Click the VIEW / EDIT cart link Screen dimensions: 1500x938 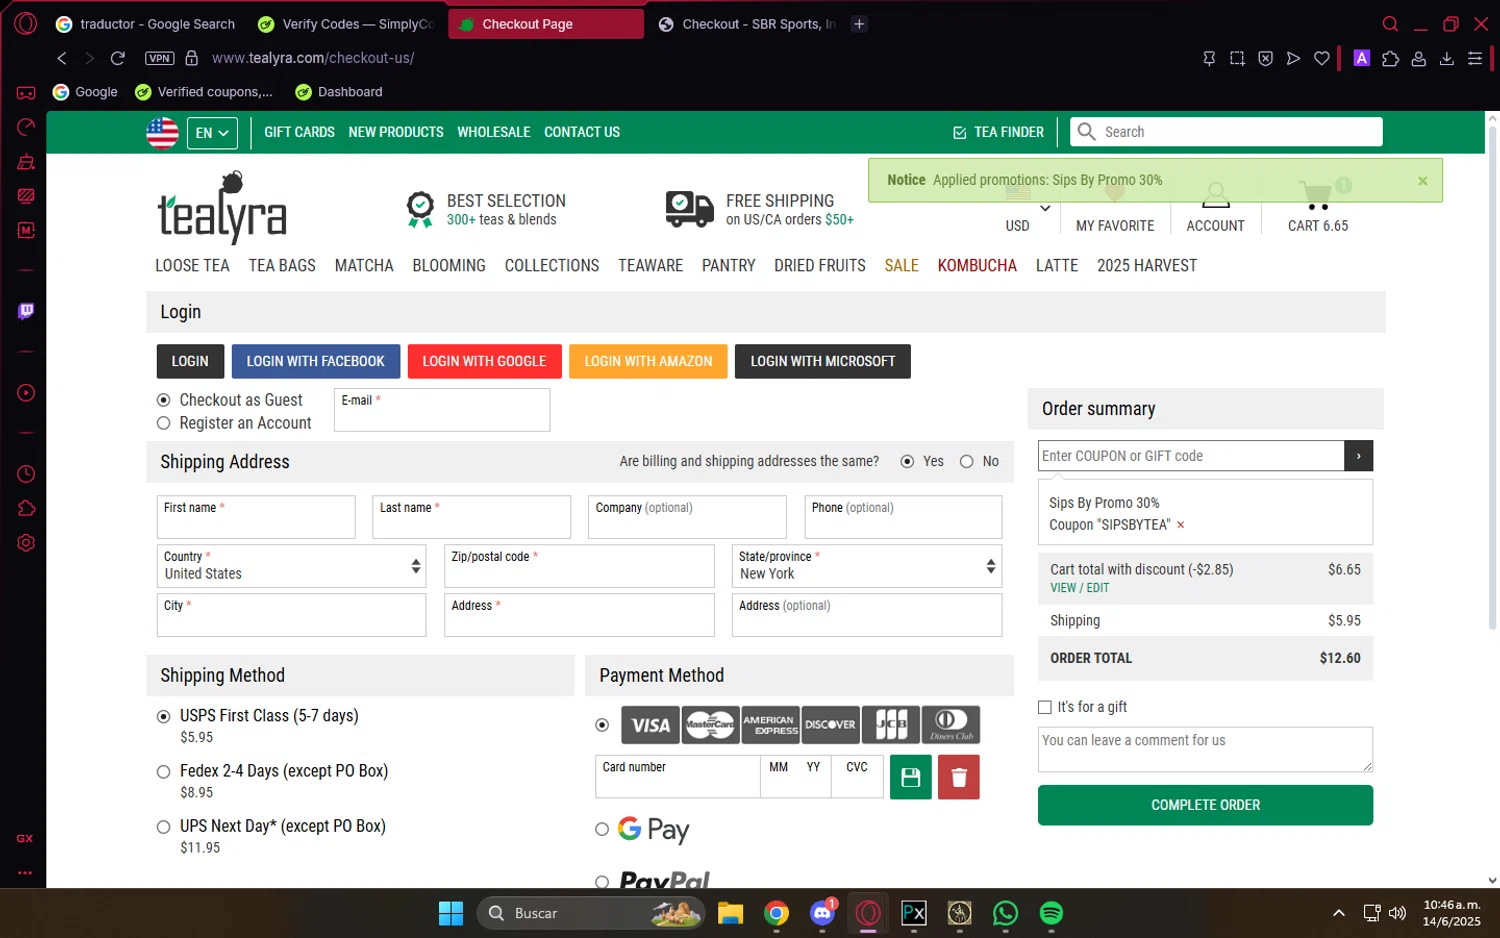[x=1079, y=588]
